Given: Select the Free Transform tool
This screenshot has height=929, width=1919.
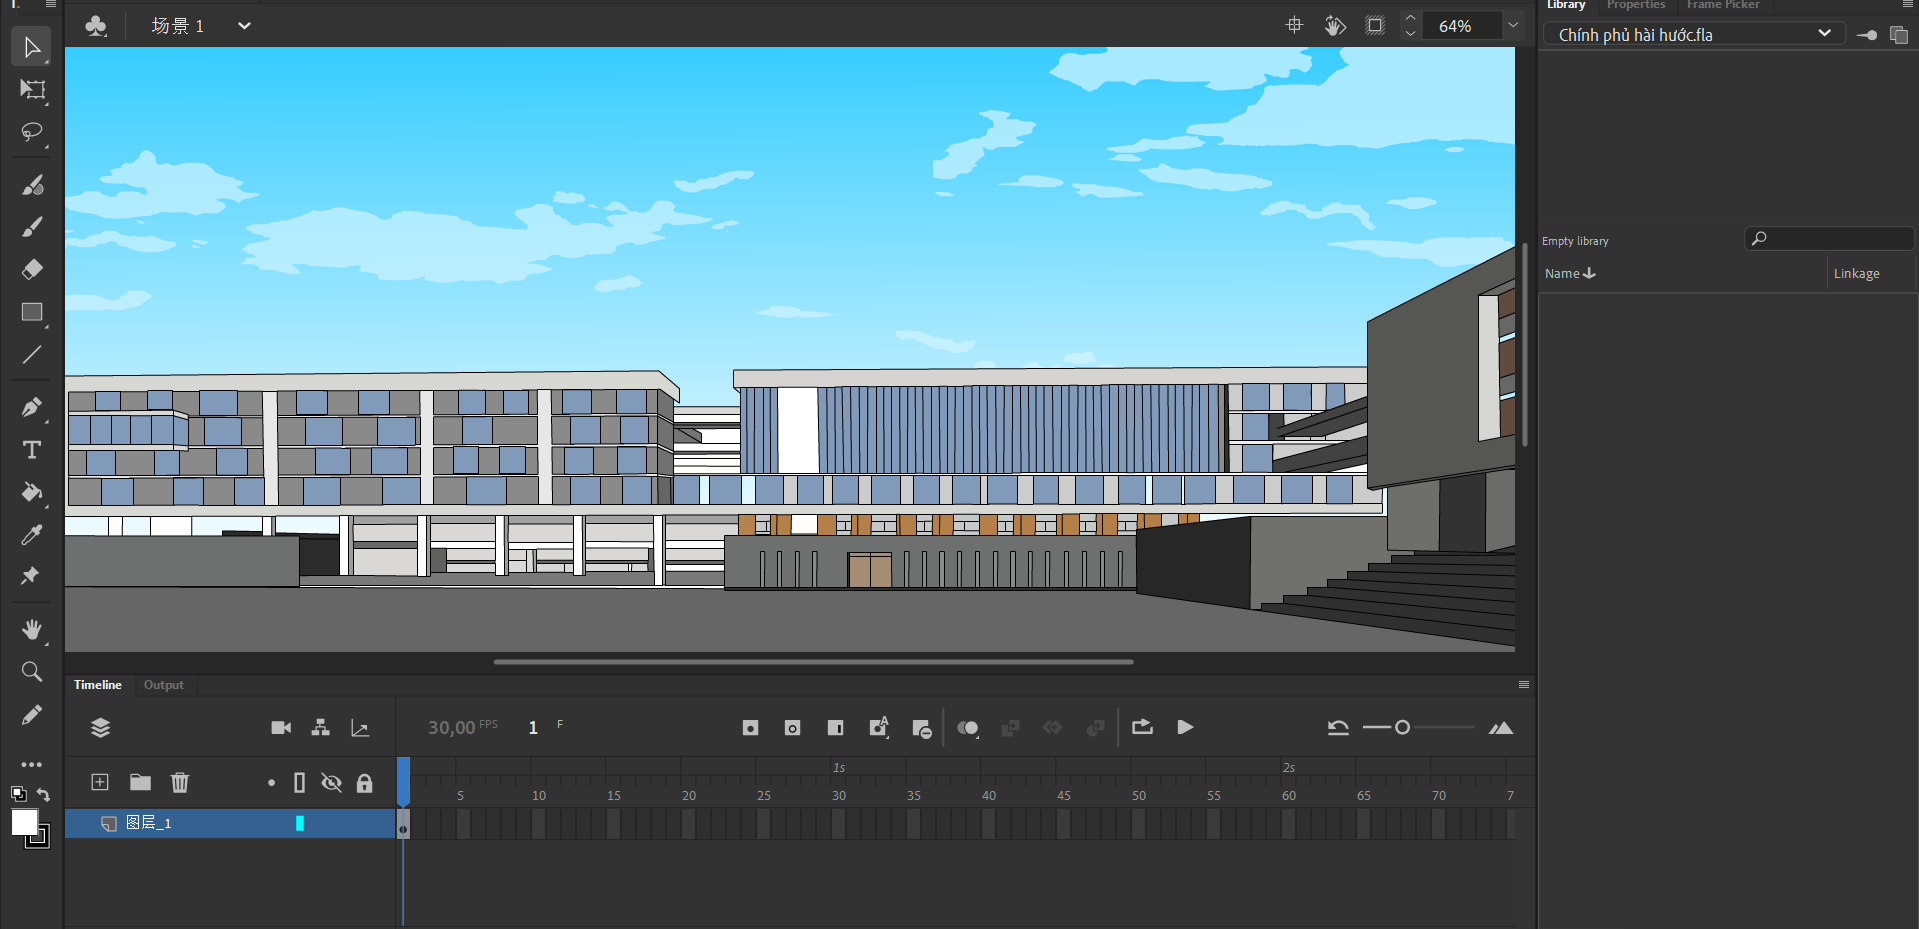Looking at the screenshot, I should (x=32, y=90).
